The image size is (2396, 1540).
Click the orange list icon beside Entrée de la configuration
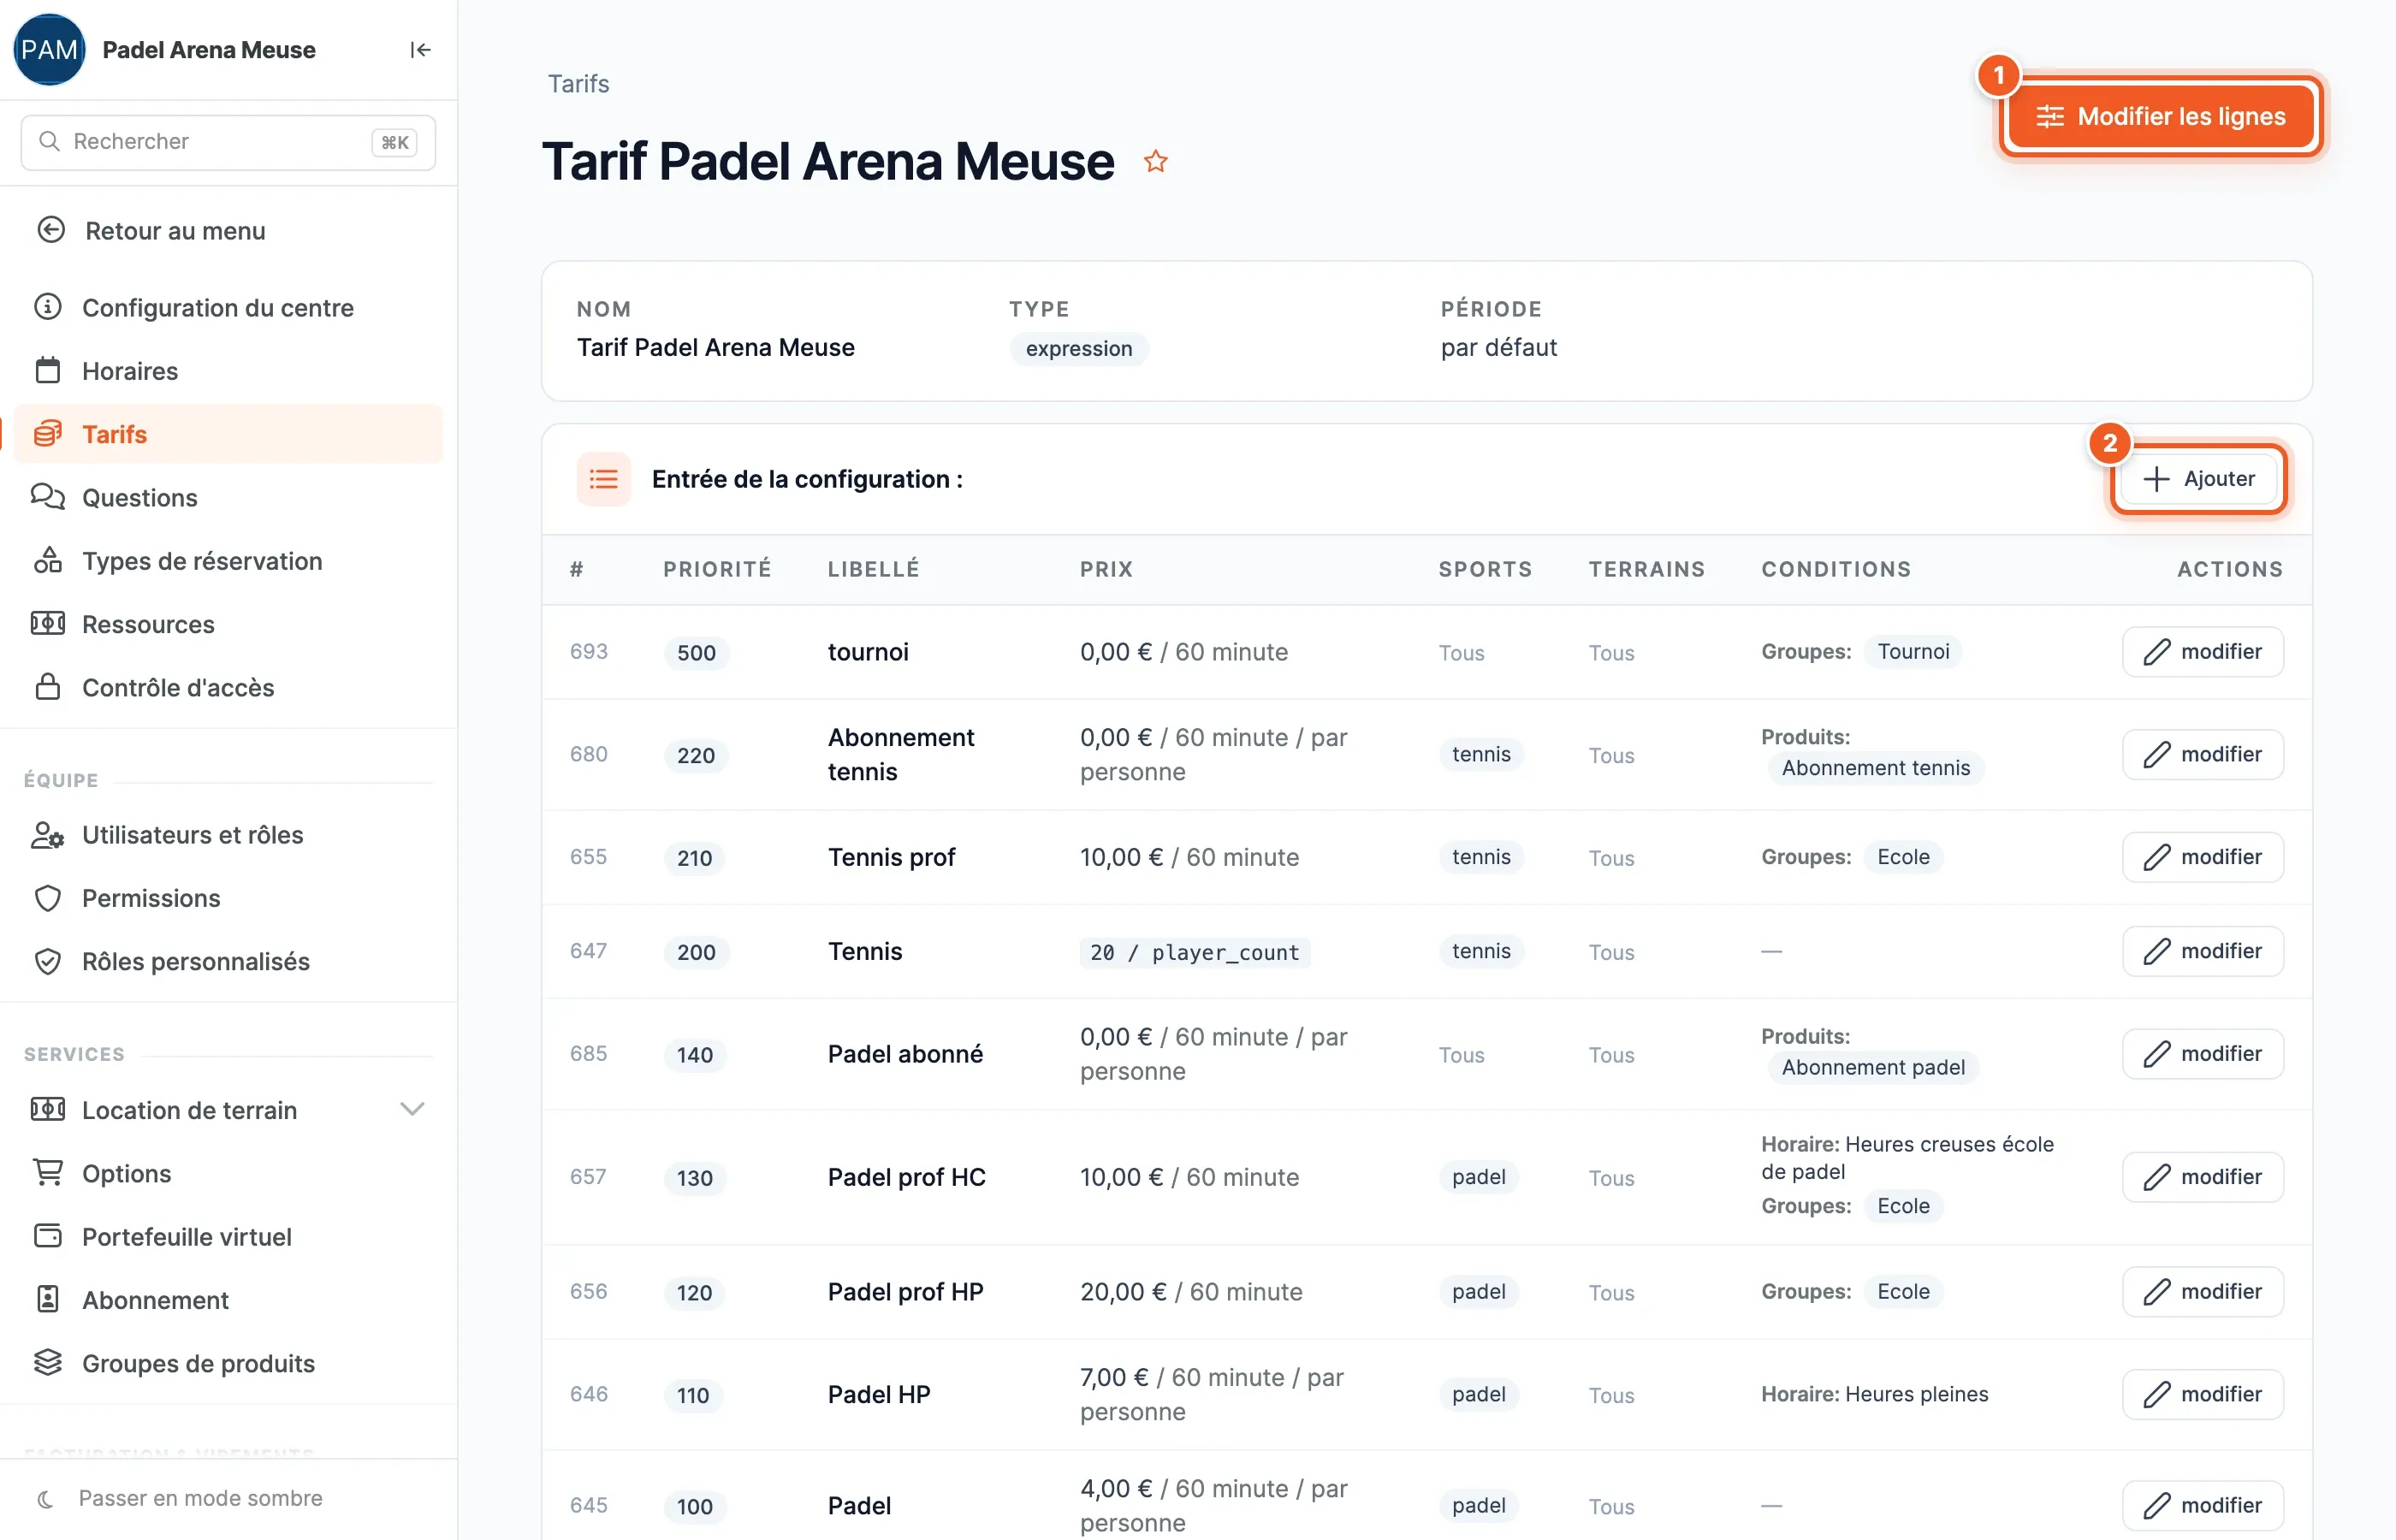(604, 479)
